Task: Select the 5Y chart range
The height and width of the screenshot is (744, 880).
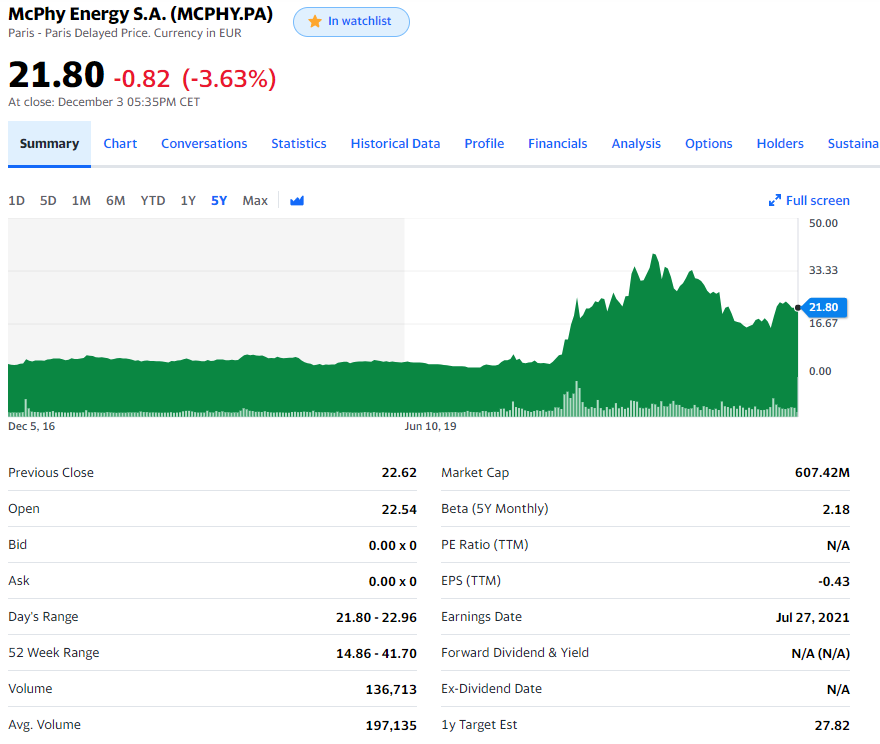Action: (x=219, y=200)
